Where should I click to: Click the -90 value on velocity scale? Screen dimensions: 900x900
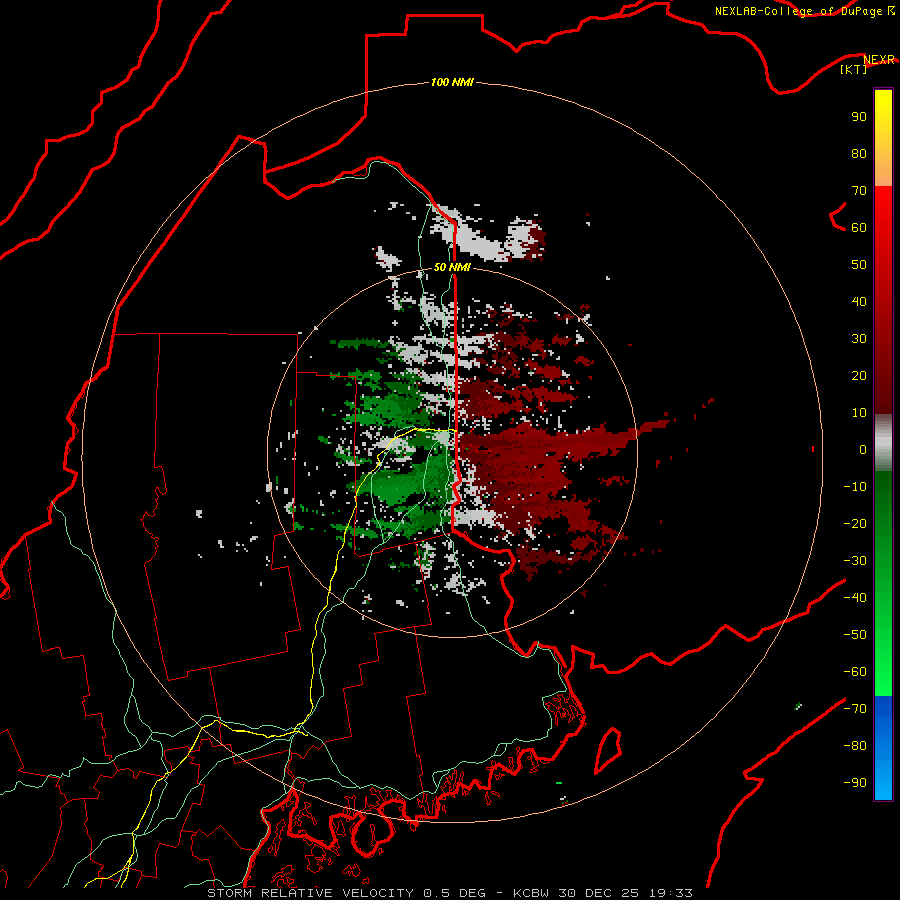(855, 783)
